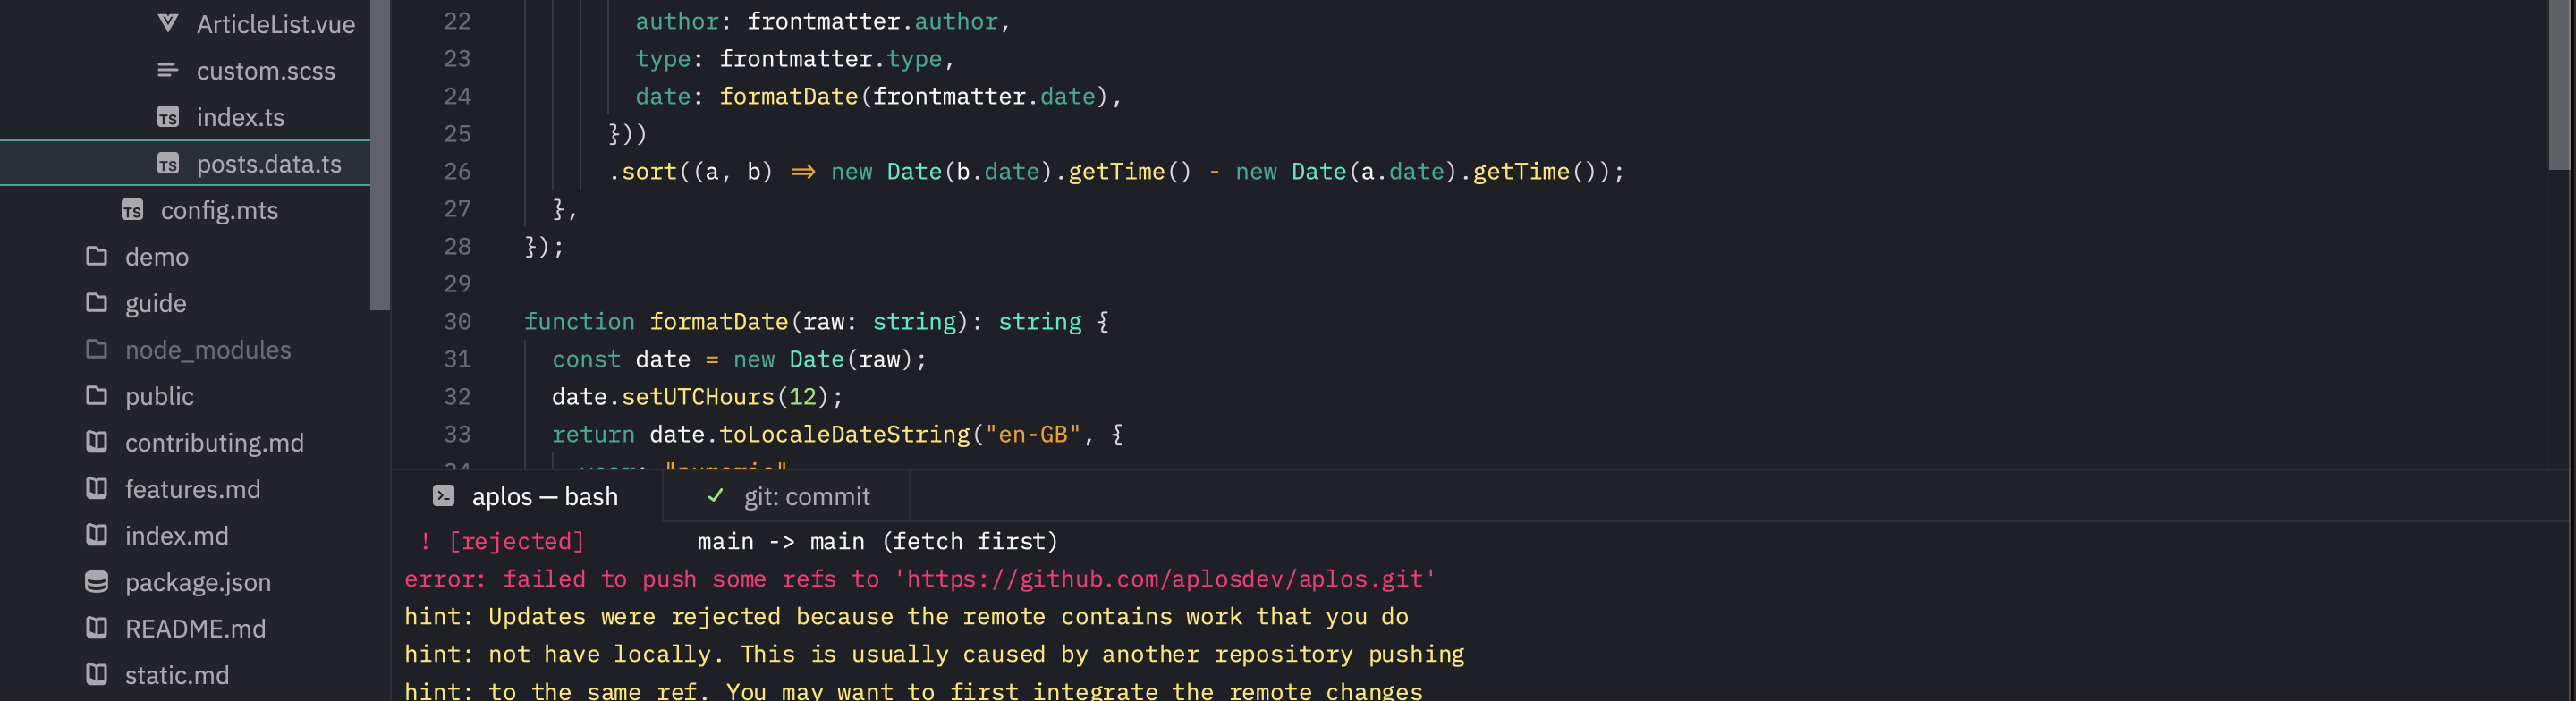Click '(fetch first)' in terminal output
The height and width of the screenshot is (701, 2576).
[969, 541]
